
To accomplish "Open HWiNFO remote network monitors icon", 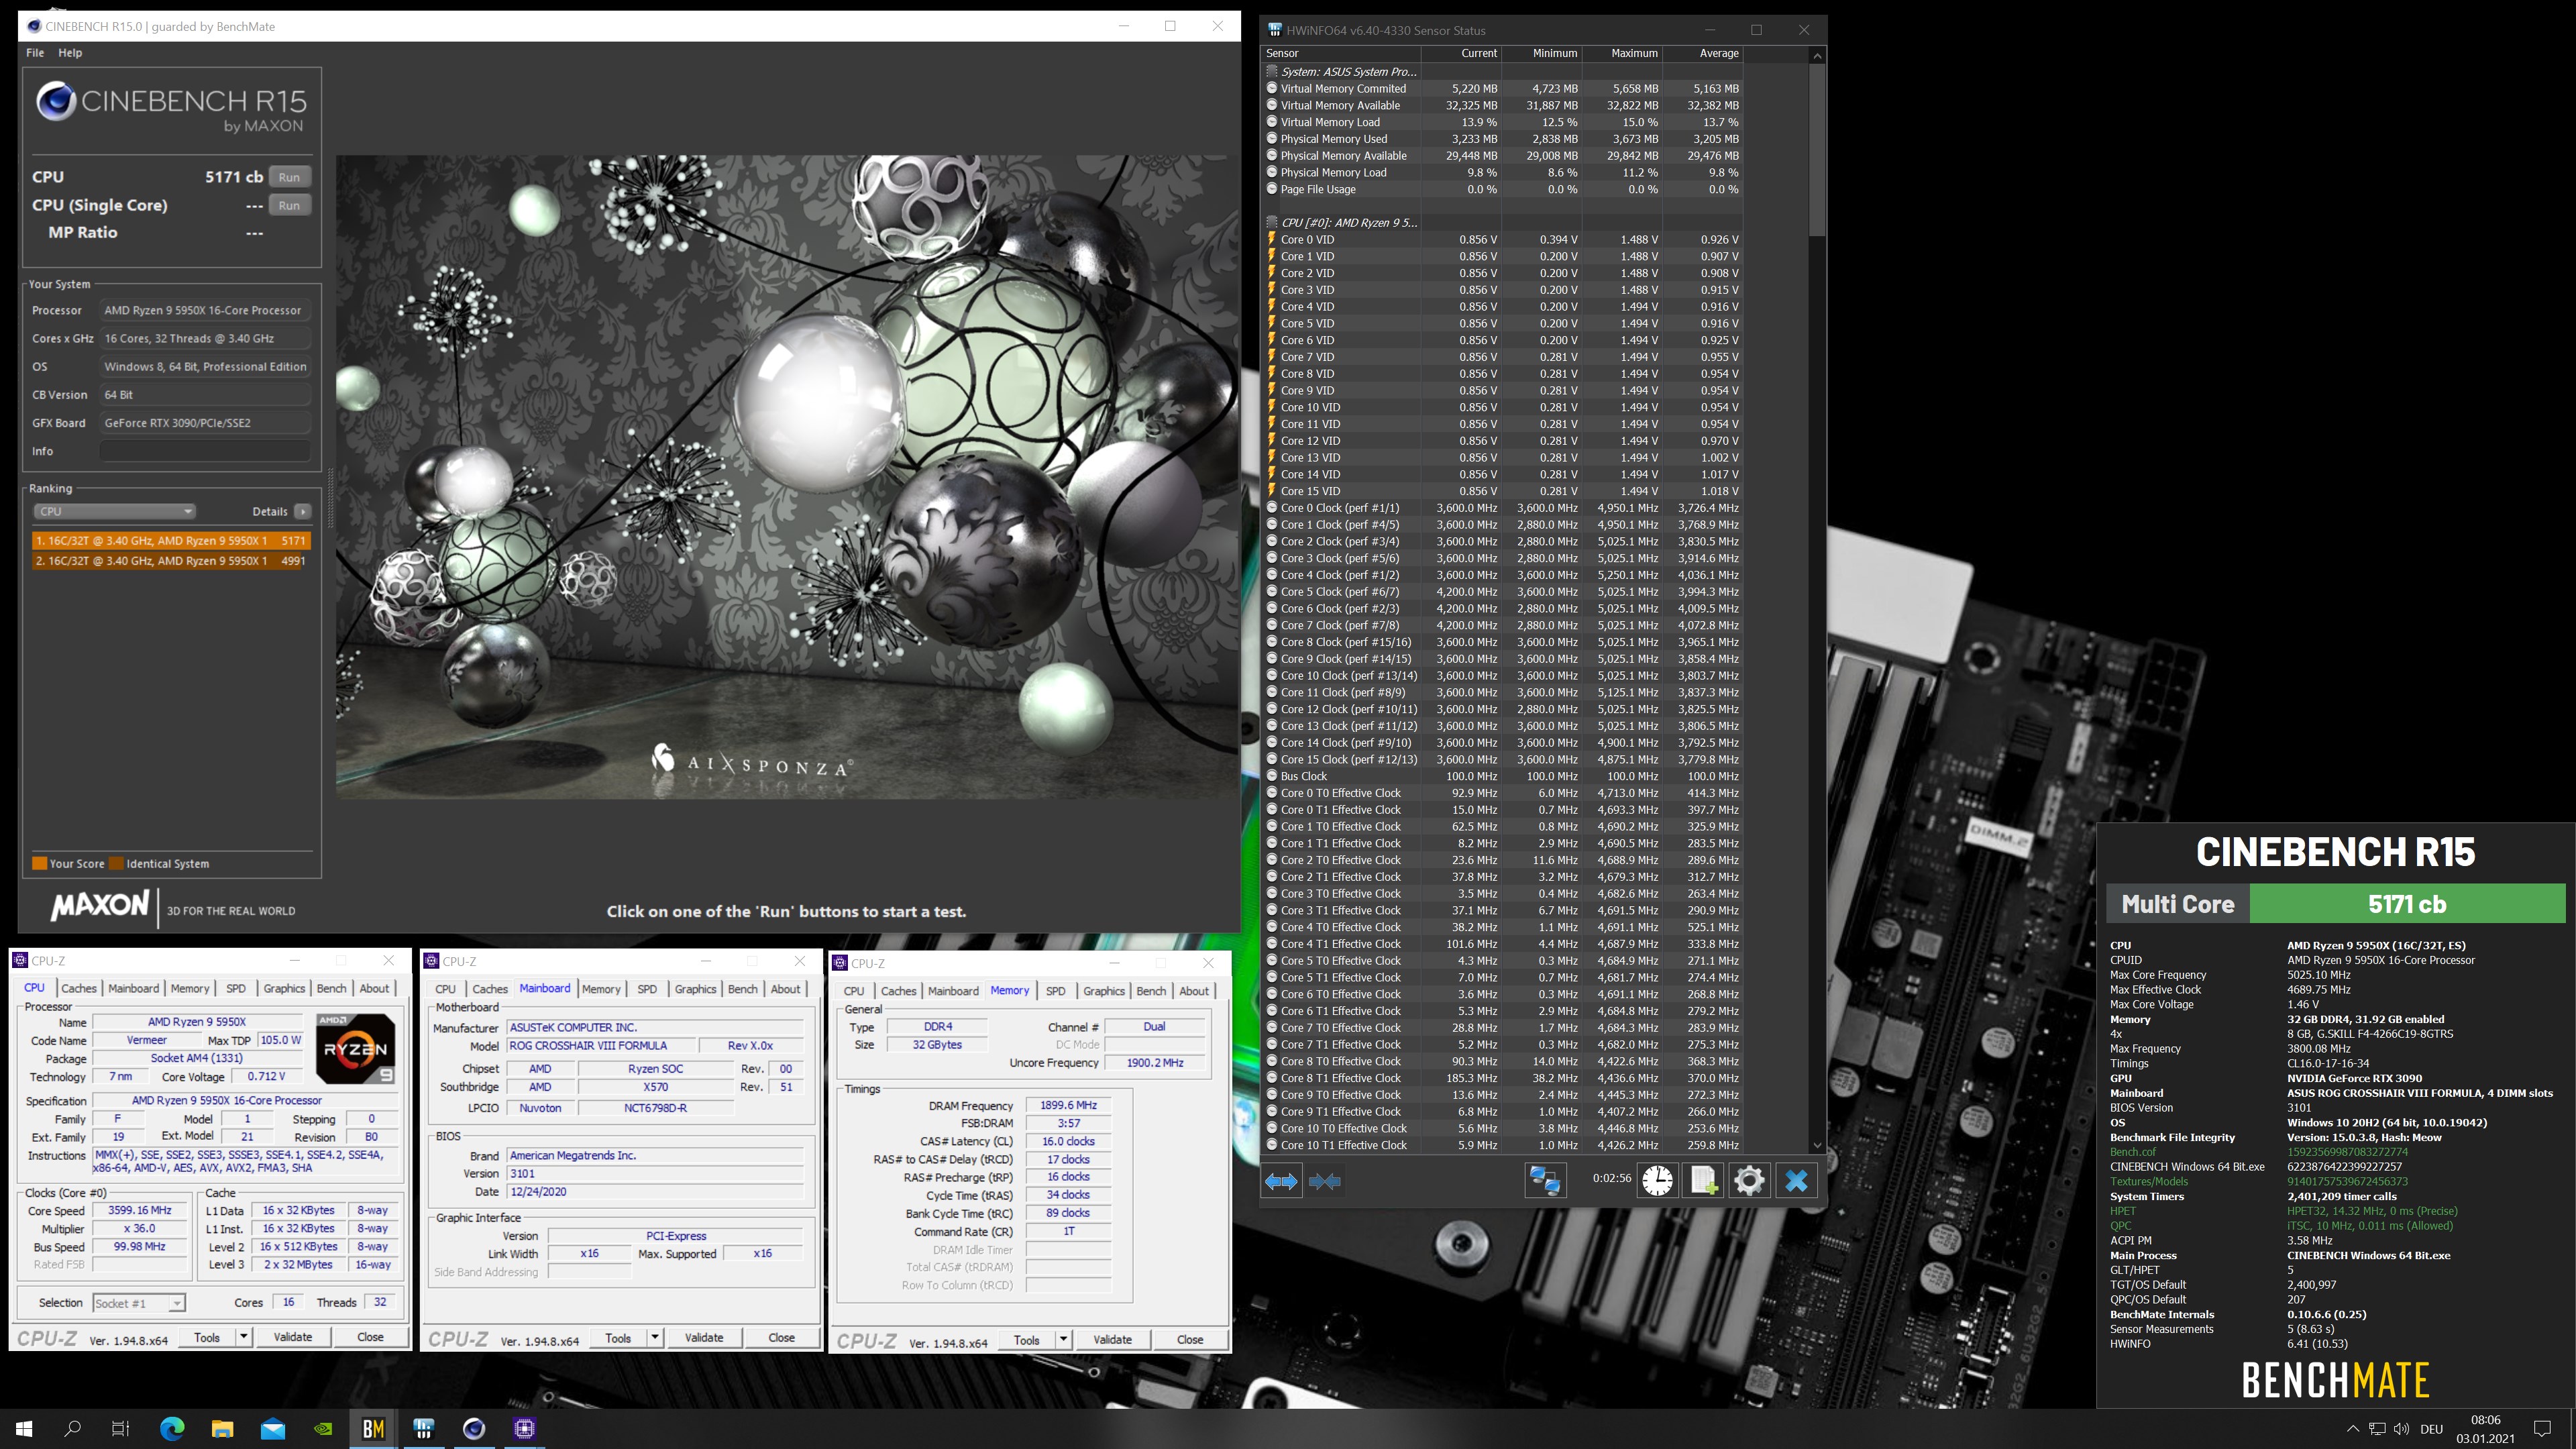I will (x=1544, y=1181).
